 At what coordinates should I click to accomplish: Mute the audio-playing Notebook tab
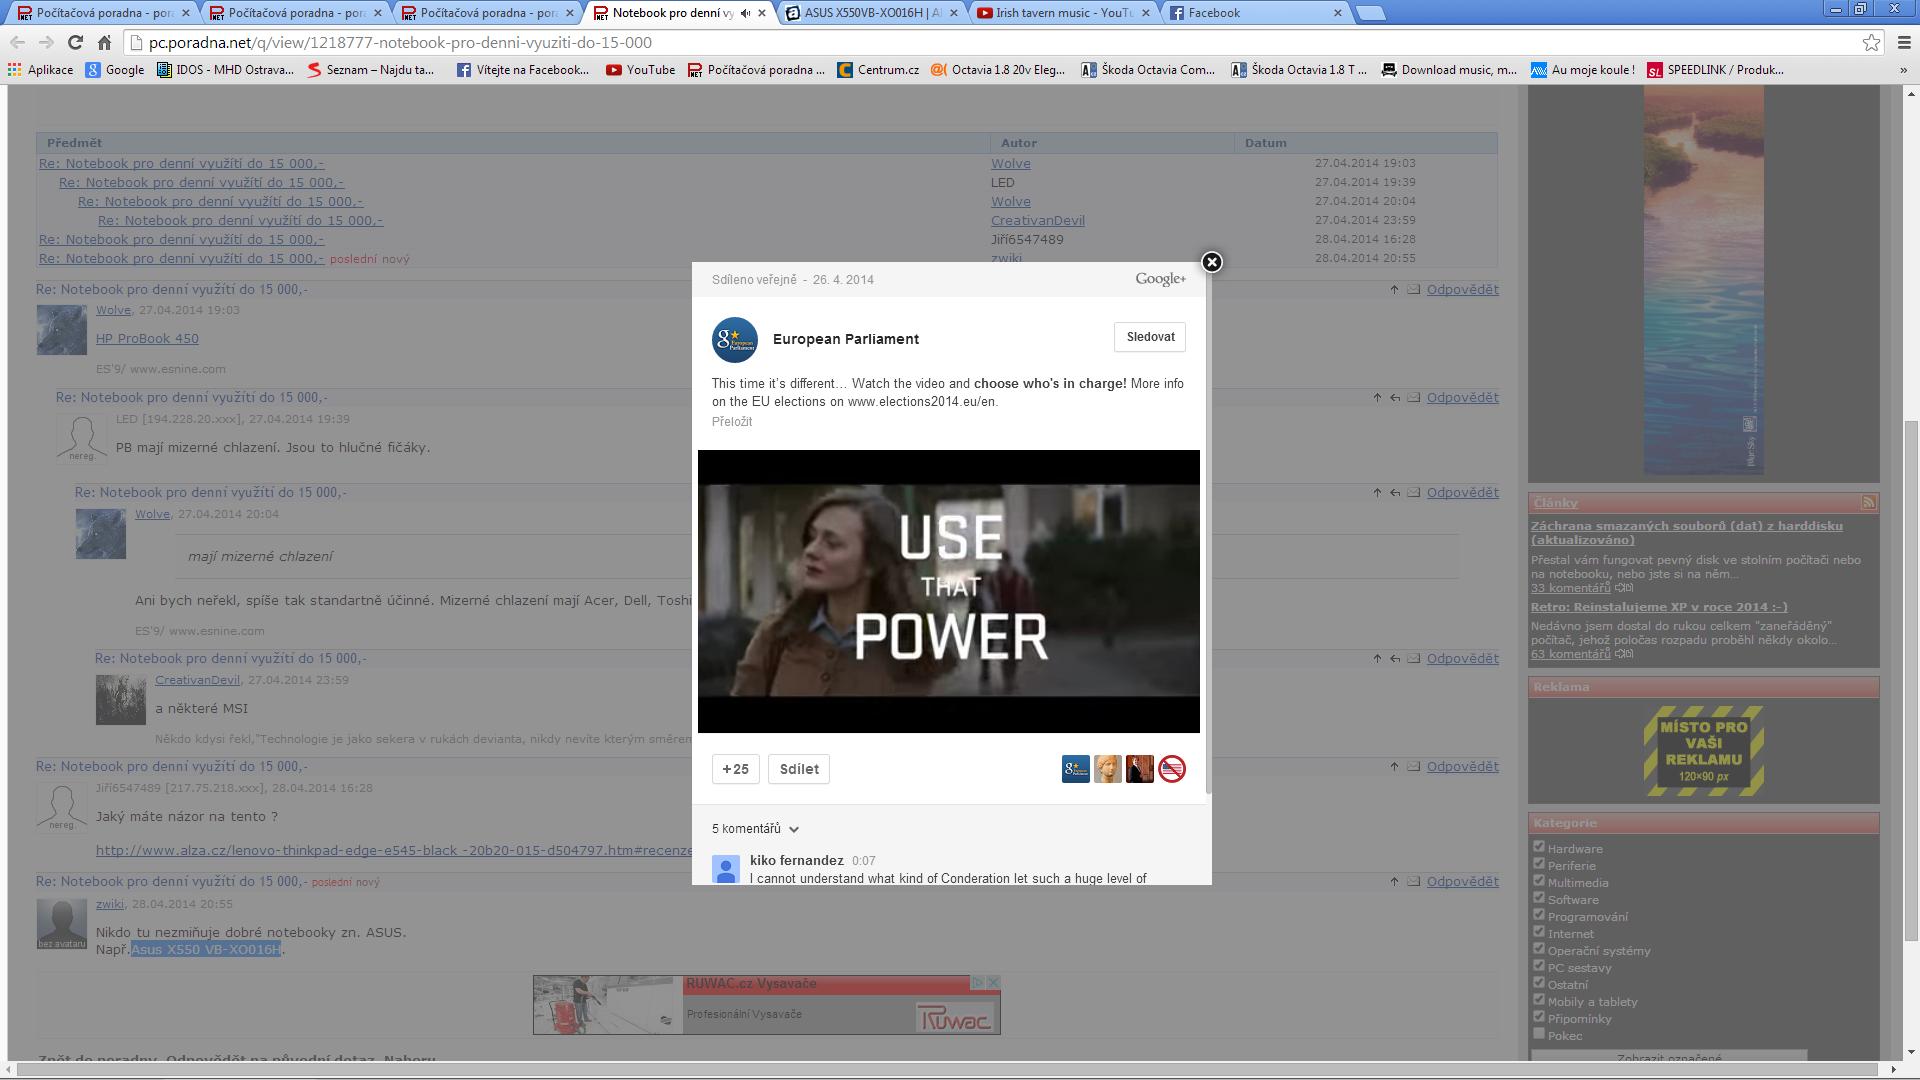tap(745, 13)
